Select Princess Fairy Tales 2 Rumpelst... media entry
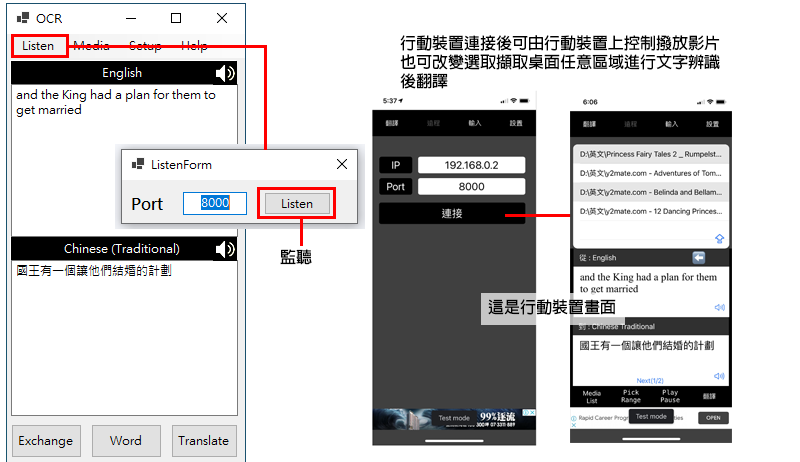 [x=651, y=154]
